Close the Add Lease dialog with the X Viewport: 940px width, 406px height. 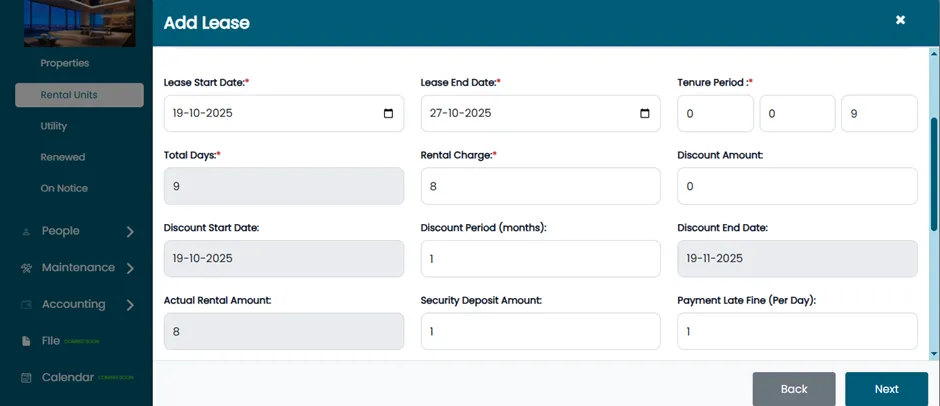click(x=900, y=20)
